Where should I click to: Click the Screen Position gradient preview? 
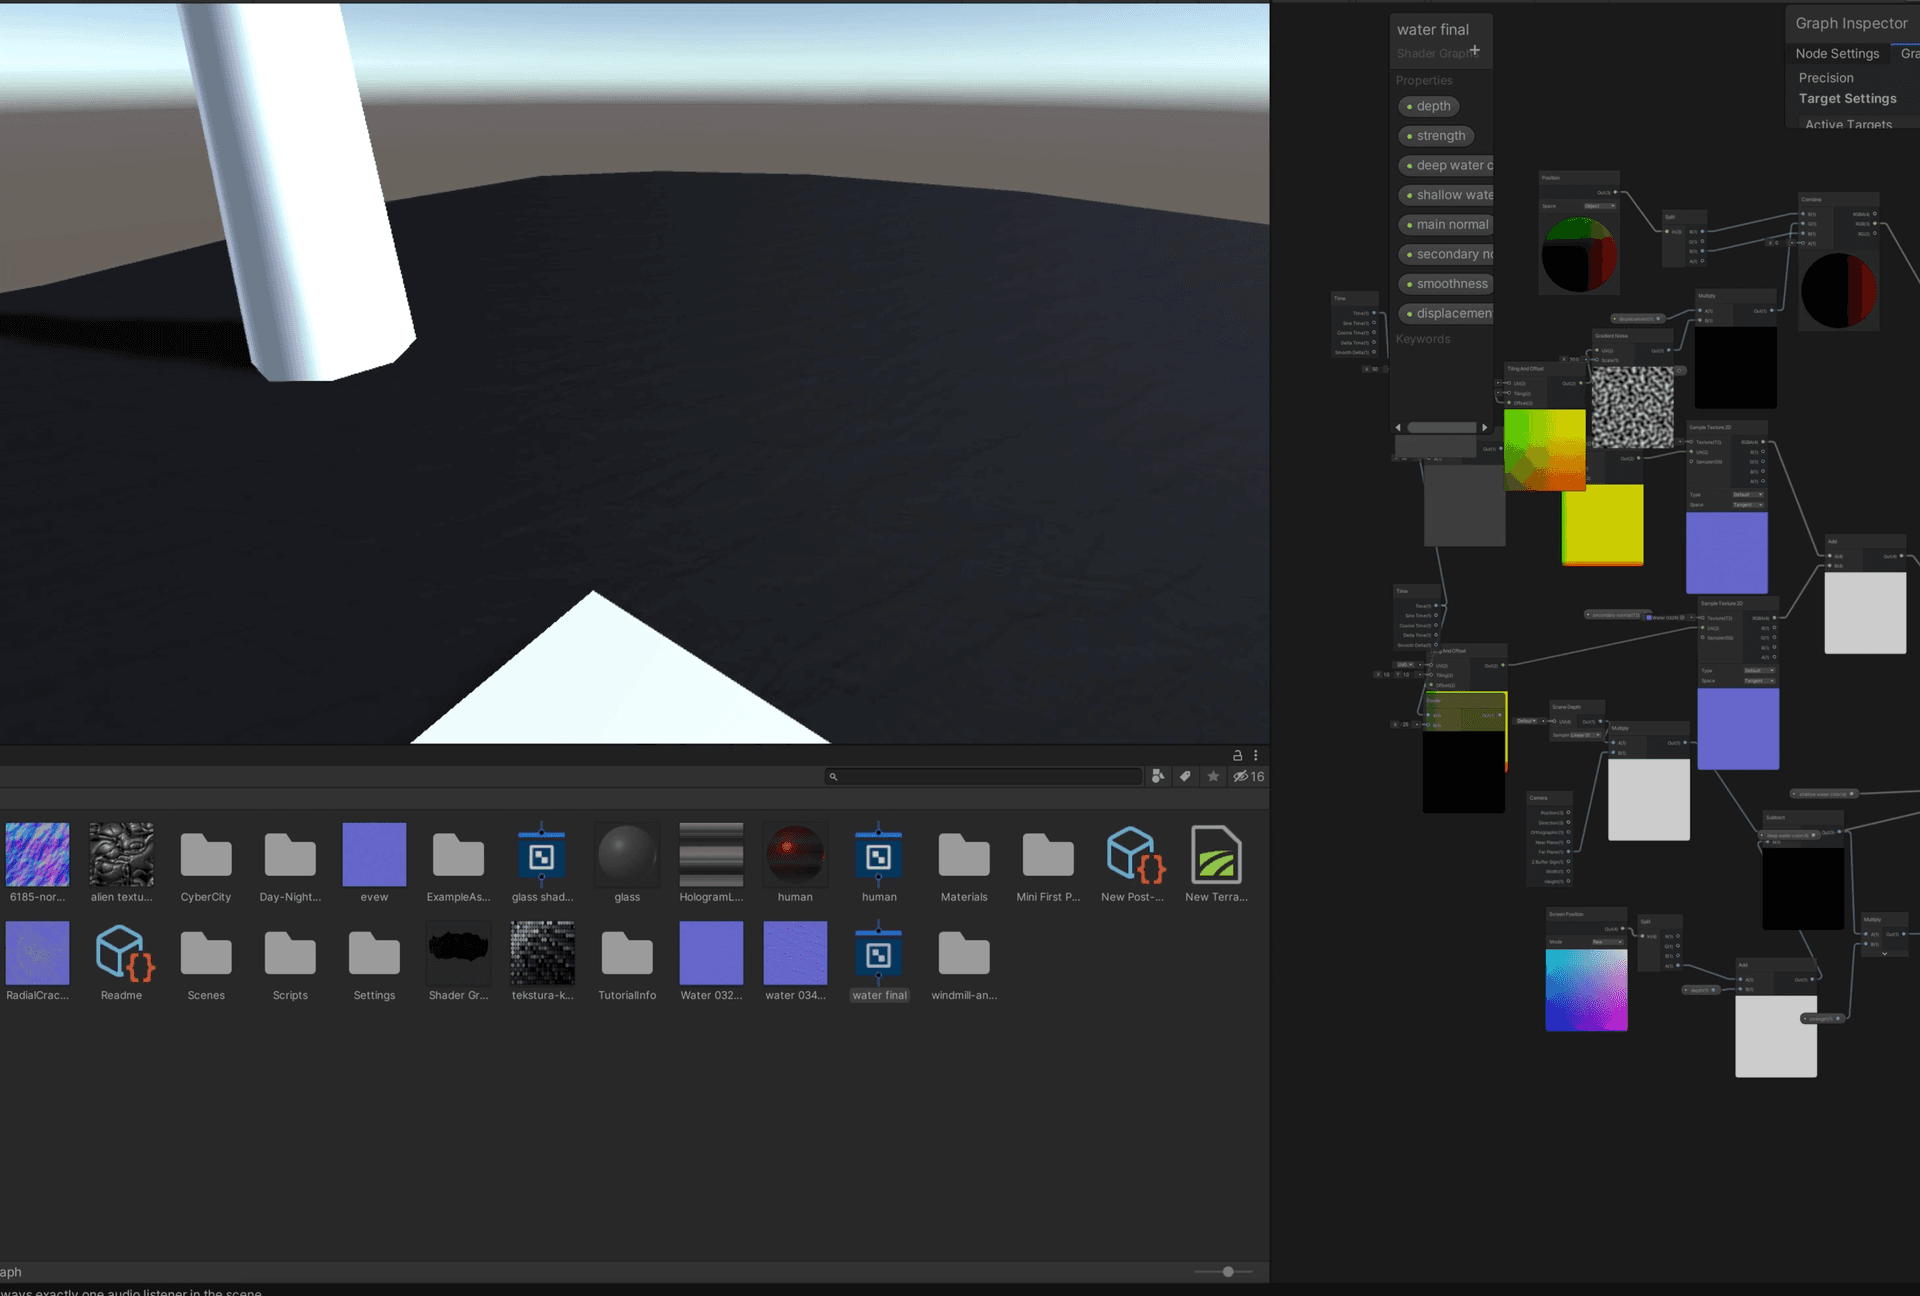click(x=1586, y=990)
